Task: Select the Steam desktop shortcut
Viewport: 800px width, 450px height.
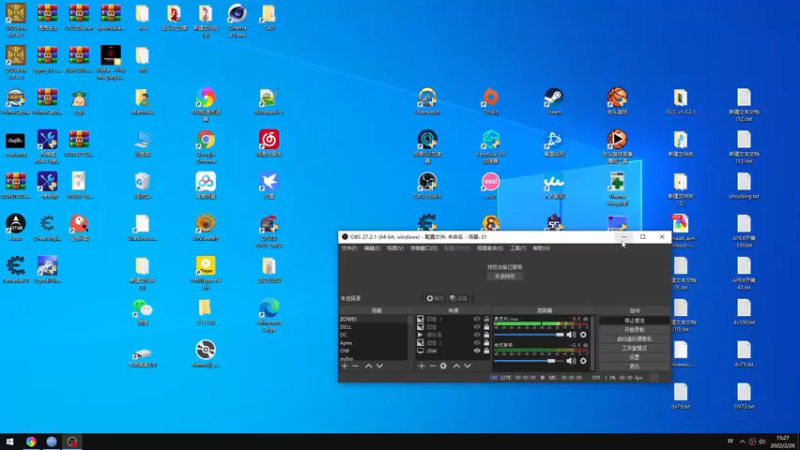Action: point(554,102)
